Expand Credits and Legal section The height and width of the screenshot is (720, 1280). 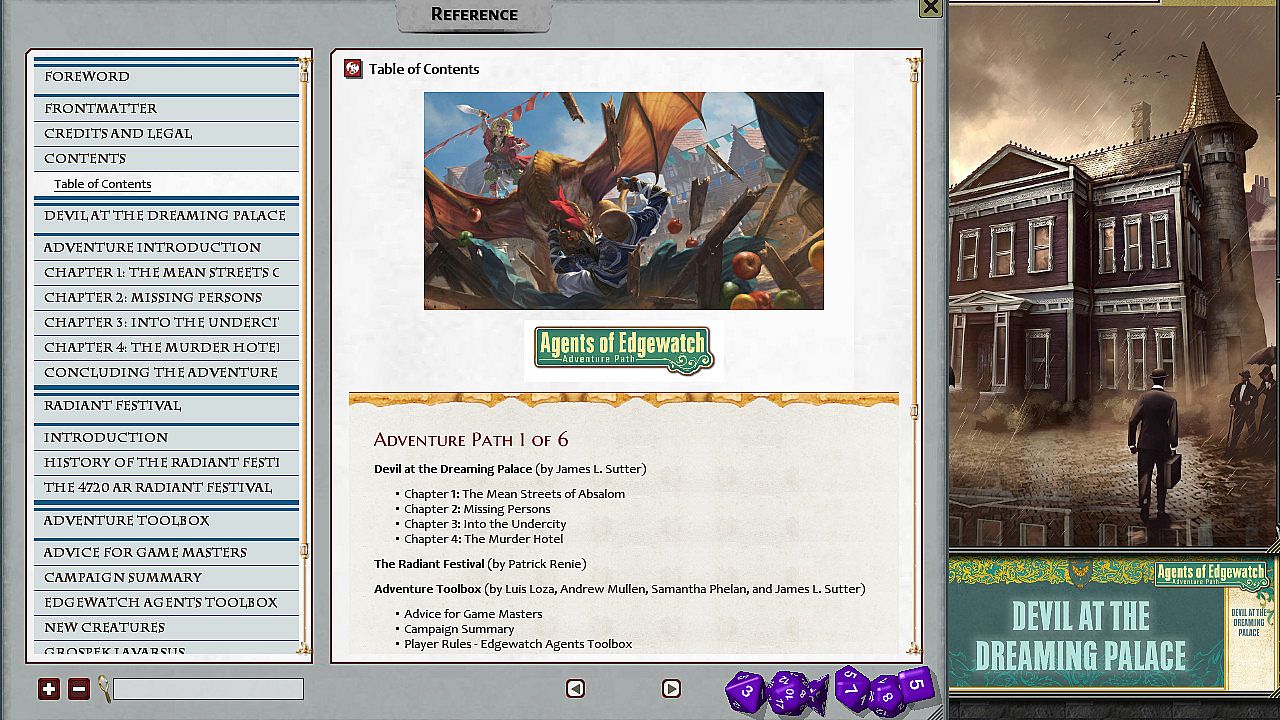tap(166, 133)
